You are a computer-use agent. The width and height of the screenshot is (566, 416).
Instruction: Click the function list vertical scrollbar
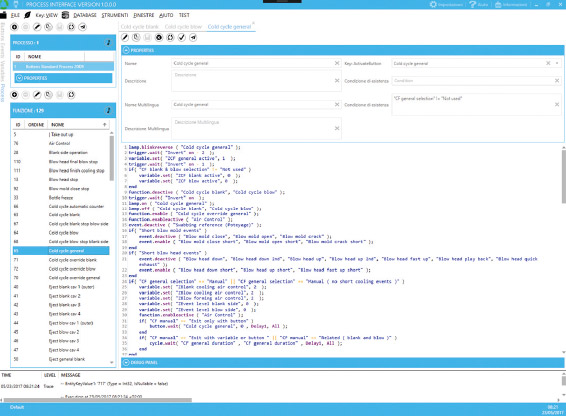click(x=112, y=158)
